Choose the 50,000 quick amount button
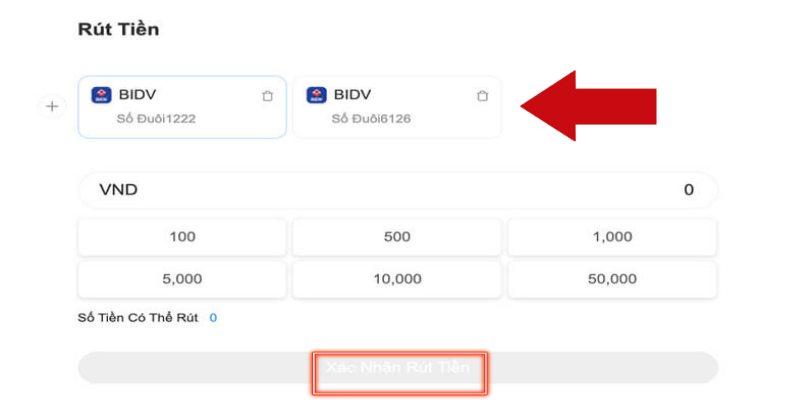 [x=612, y=279]
